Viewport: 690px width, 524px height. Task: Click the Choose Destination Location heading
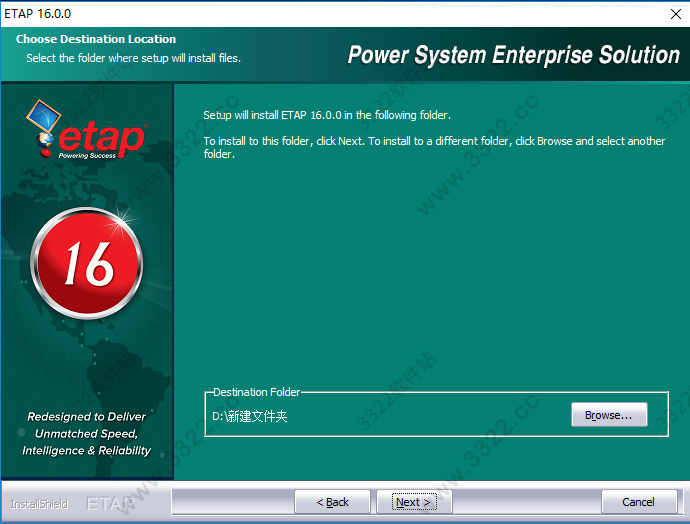(96, 39)
